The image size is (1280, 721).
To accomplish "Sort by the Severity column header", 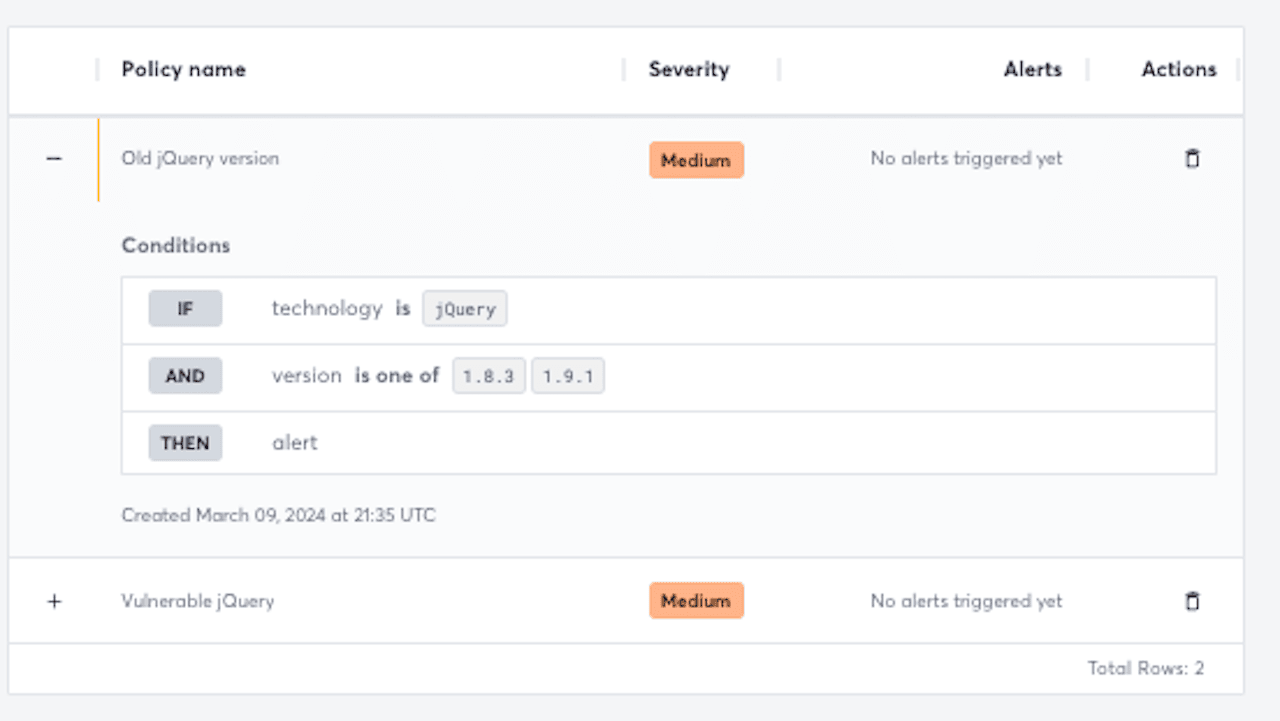I will [x=688, y=69].
